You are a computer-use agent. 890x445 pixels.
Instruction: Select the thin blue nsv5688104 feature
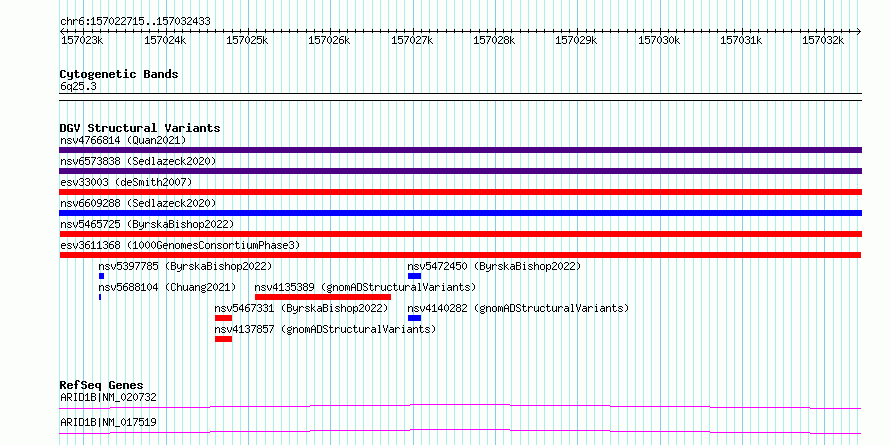coord(100,297)
